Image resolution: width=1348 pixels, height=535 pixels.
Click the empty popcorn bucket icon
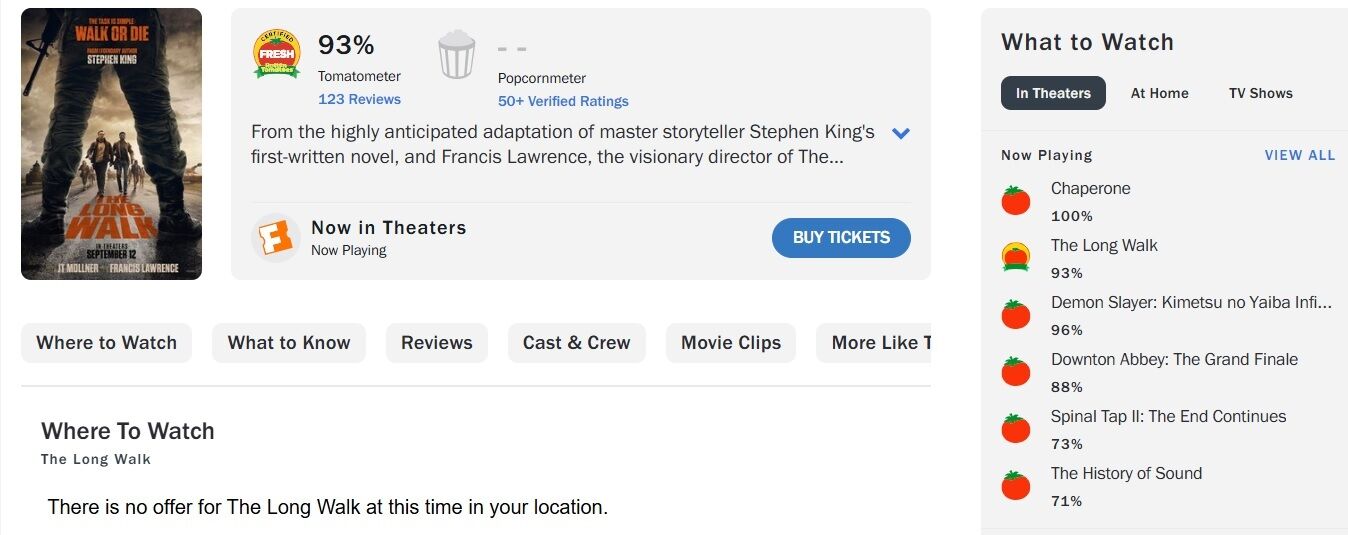[456, 55]
